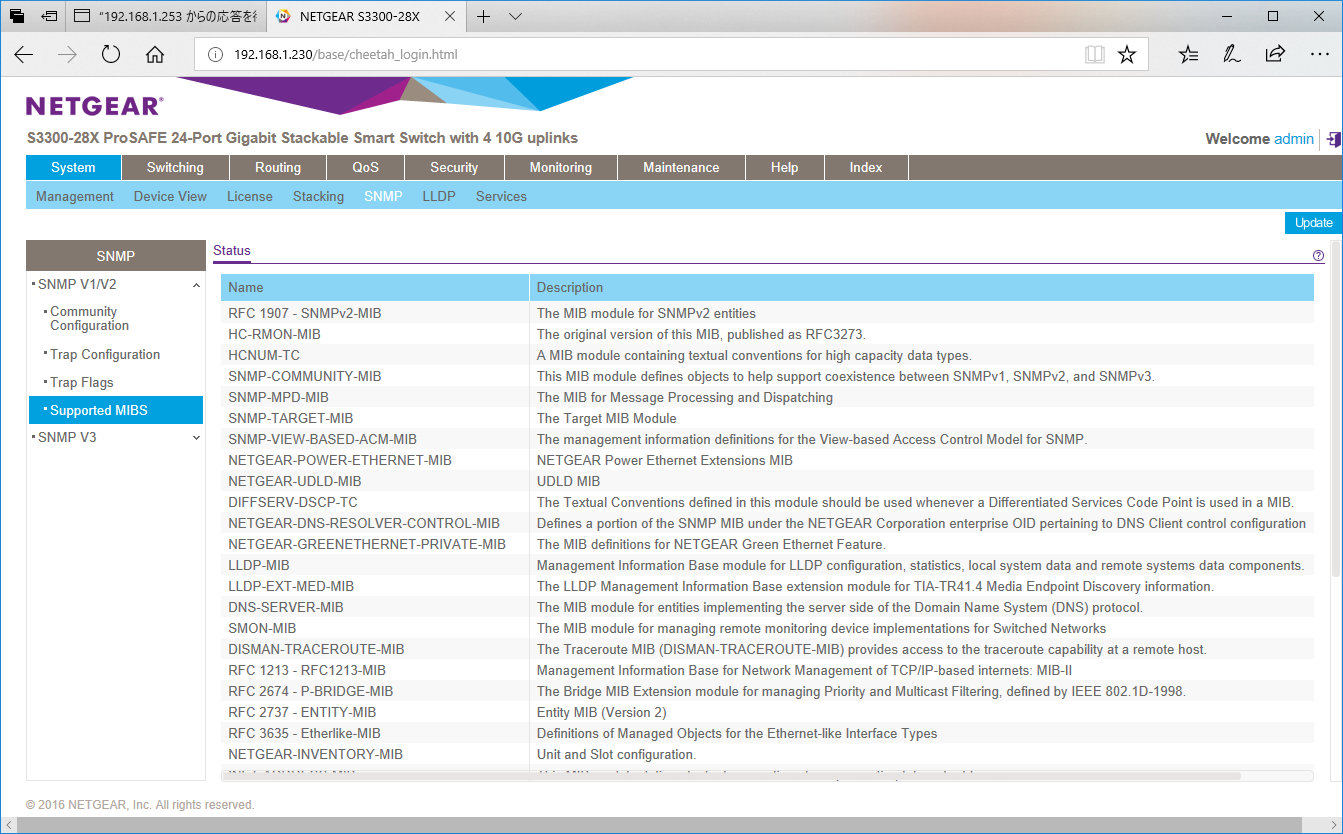Select the Device View submenu

click(x=170, y=196)
